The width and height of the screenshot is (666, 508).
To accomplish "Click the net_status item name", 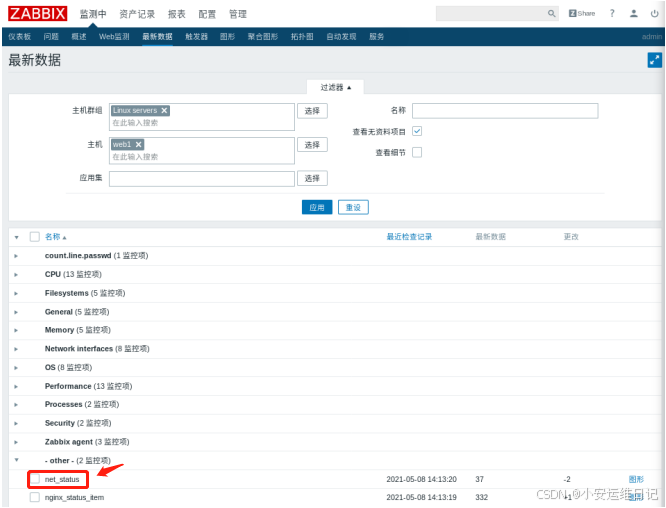I will point(62,479).
